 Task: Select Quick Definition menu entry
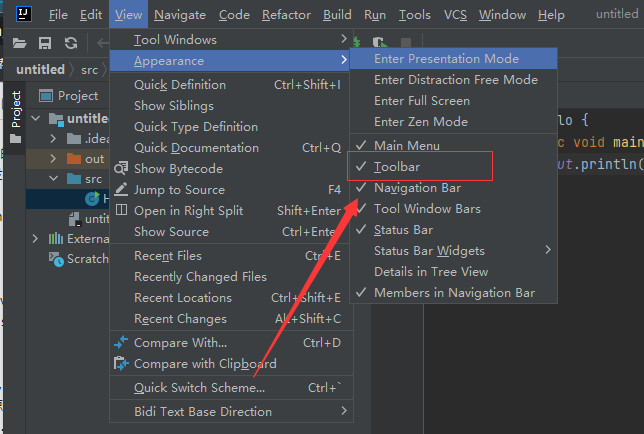232,85
